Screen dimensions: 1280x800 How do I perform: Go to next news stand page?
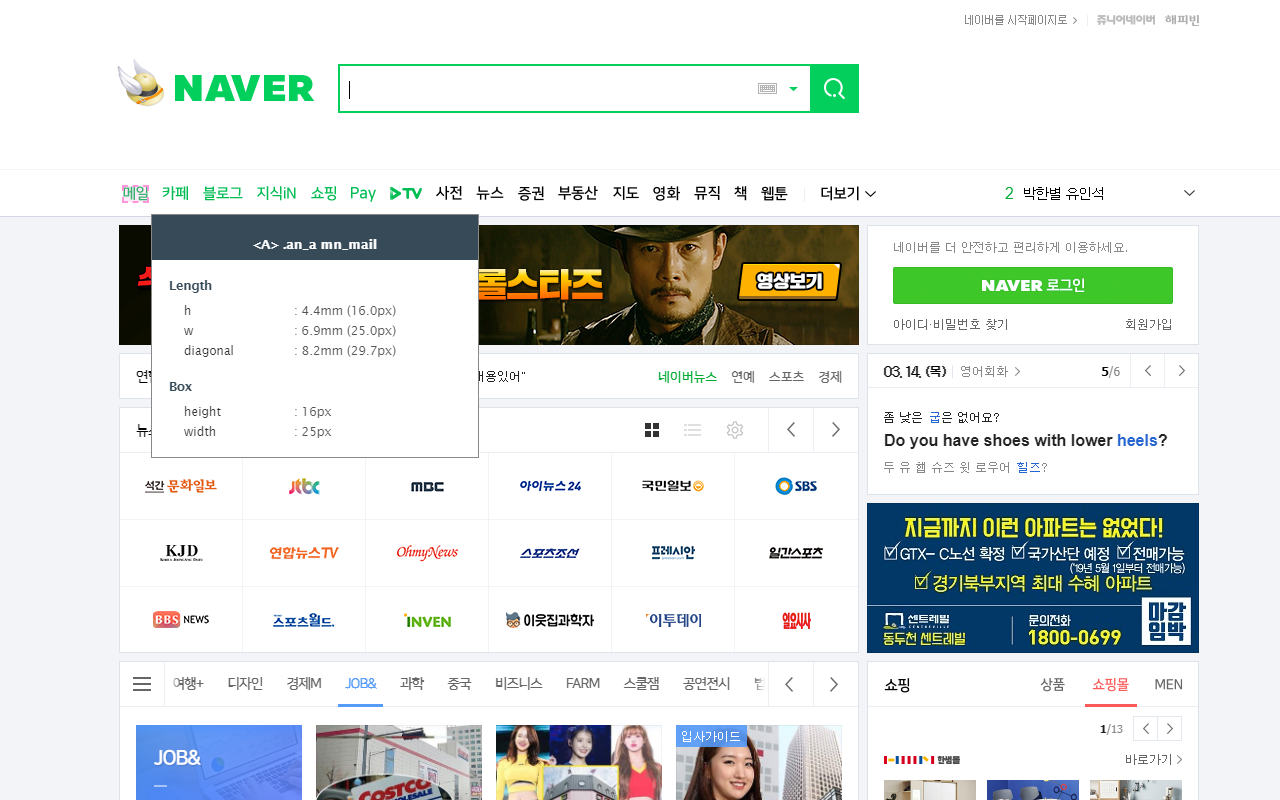[836, 430]
